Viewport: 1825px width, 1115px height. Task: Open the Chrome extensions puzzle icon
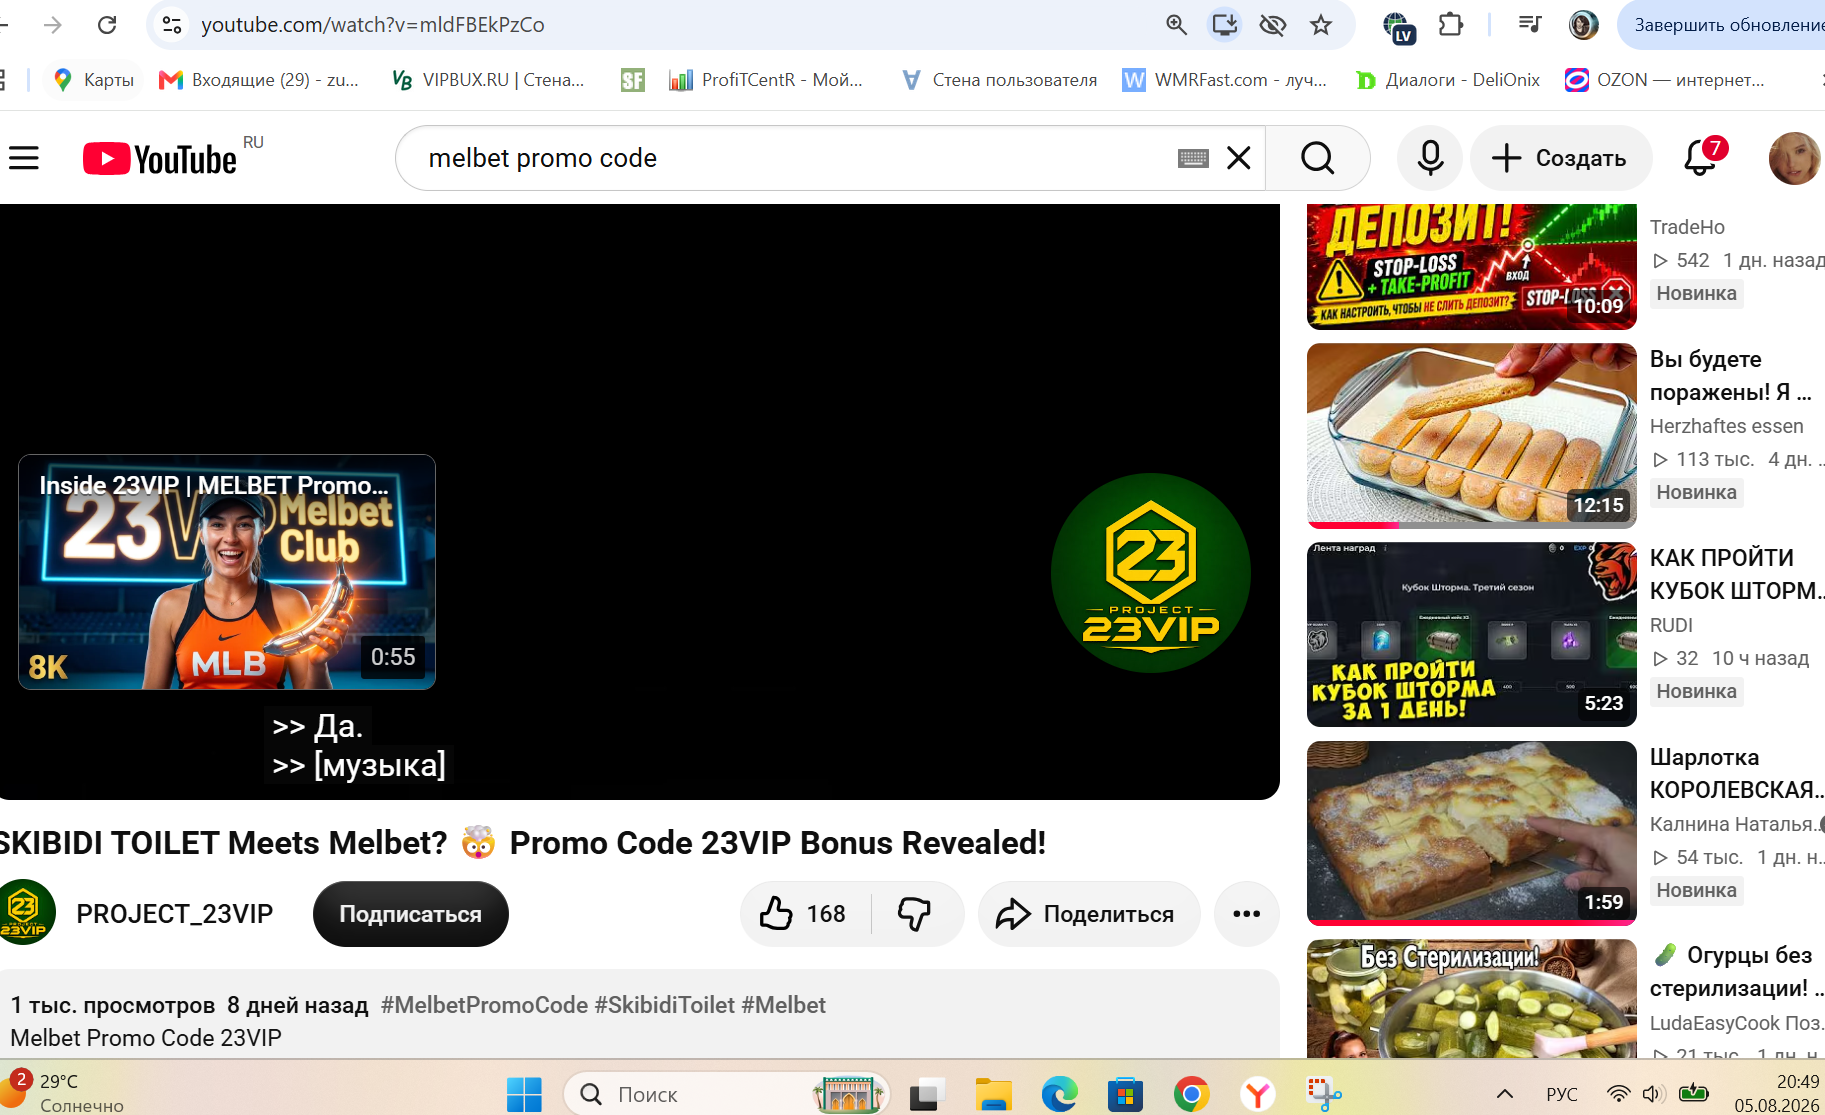(x=1450, y=25)
